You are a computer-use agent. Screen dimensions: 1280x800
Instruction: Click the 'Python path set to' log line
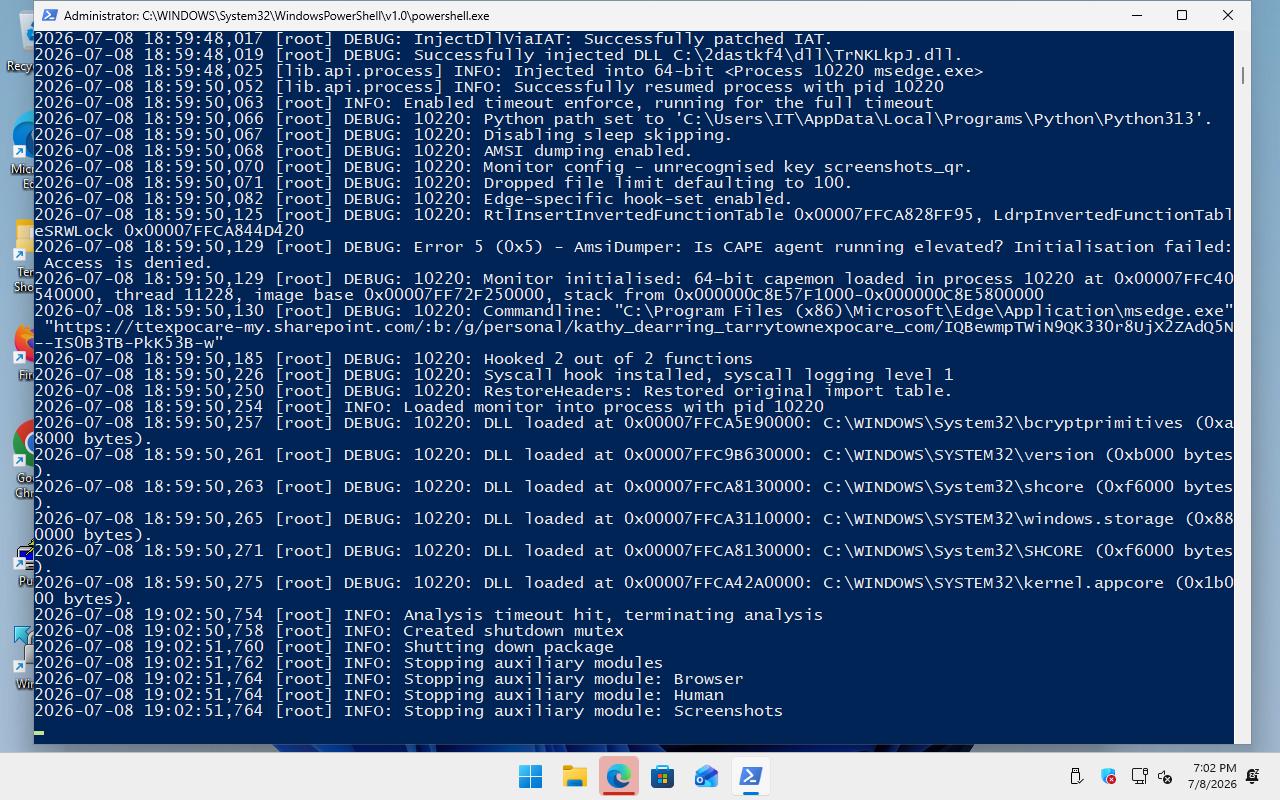click(623, 119)
